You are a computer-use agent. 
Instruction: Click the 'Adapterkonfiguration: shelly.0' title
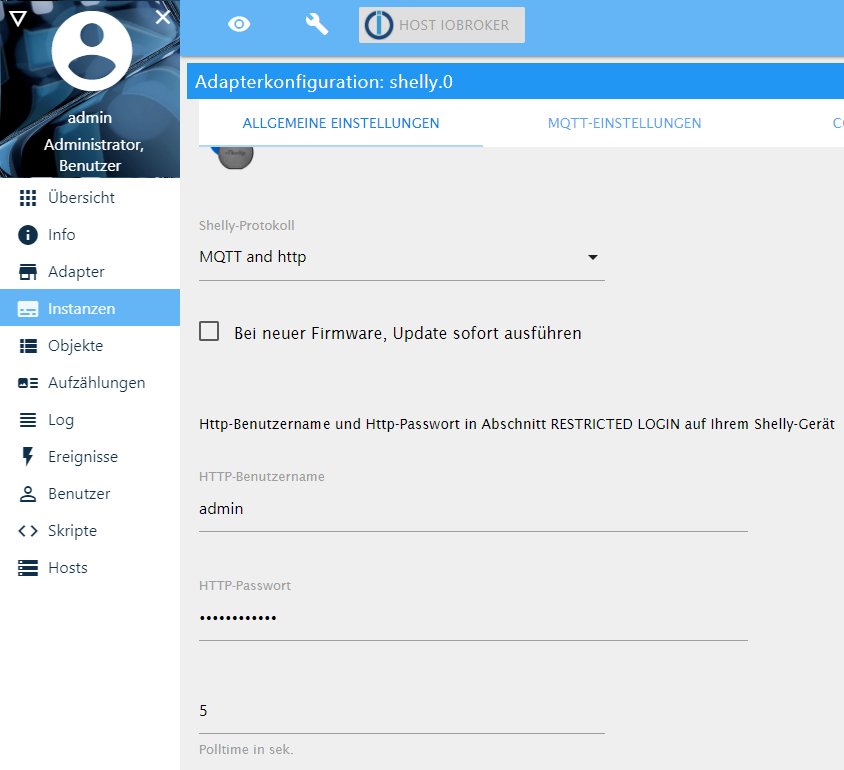(323, 82)
